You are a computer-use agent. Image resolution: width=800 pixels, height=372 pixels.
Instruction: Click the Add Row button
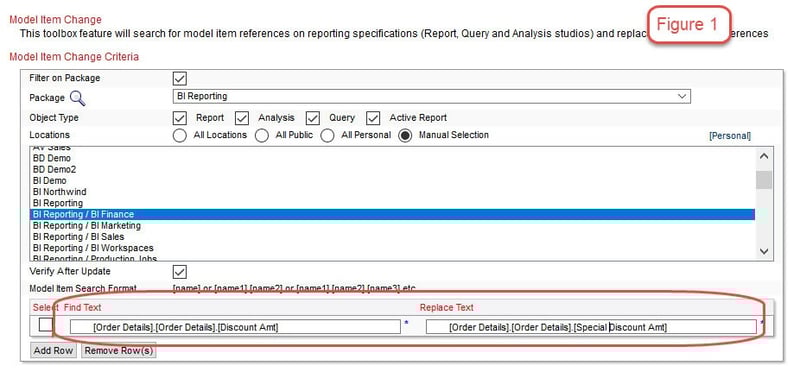click(54, 351)
